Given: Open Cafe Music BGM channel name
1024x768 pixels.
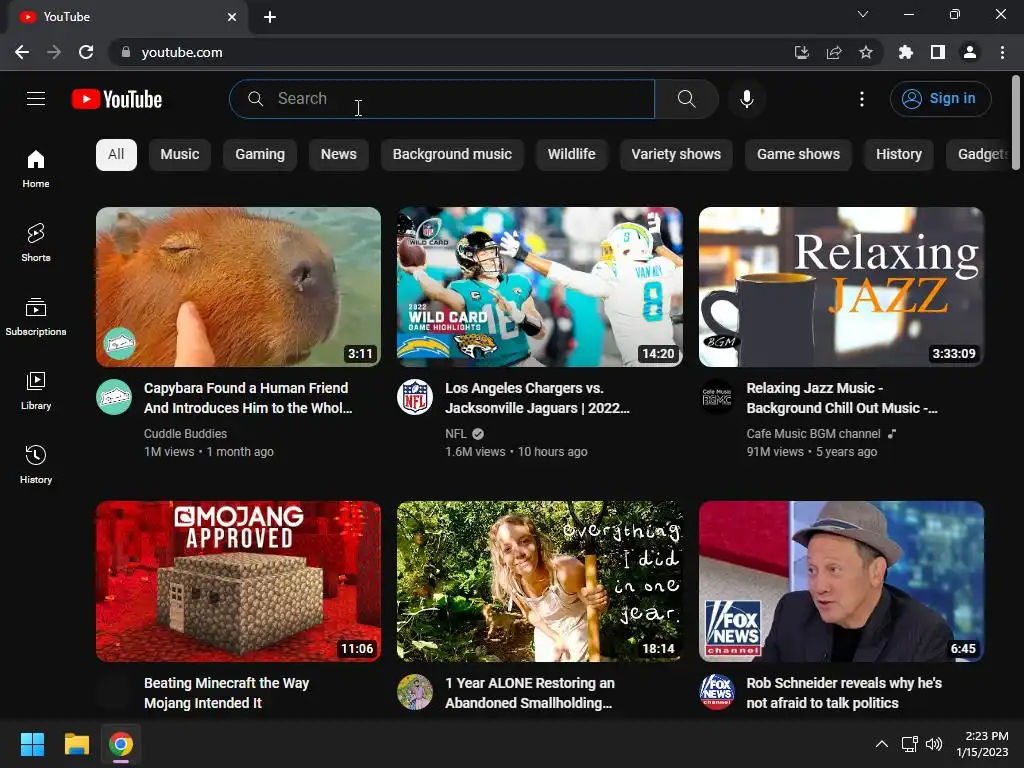Looking at the screenshot, I should 813,434.
